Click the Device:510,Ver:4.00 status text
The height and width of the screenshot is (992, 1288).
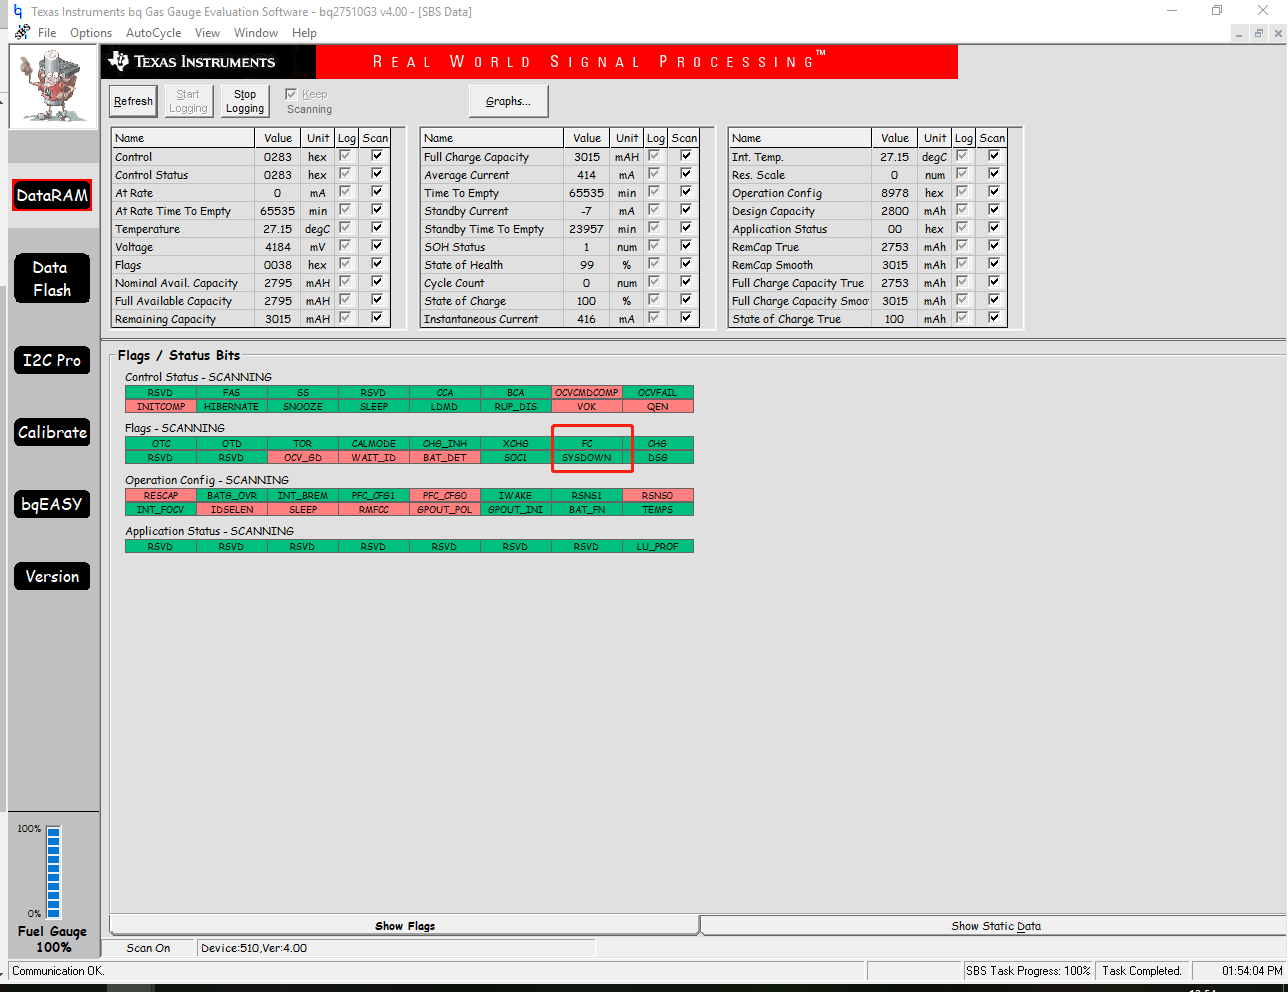[x=254, y=948]
